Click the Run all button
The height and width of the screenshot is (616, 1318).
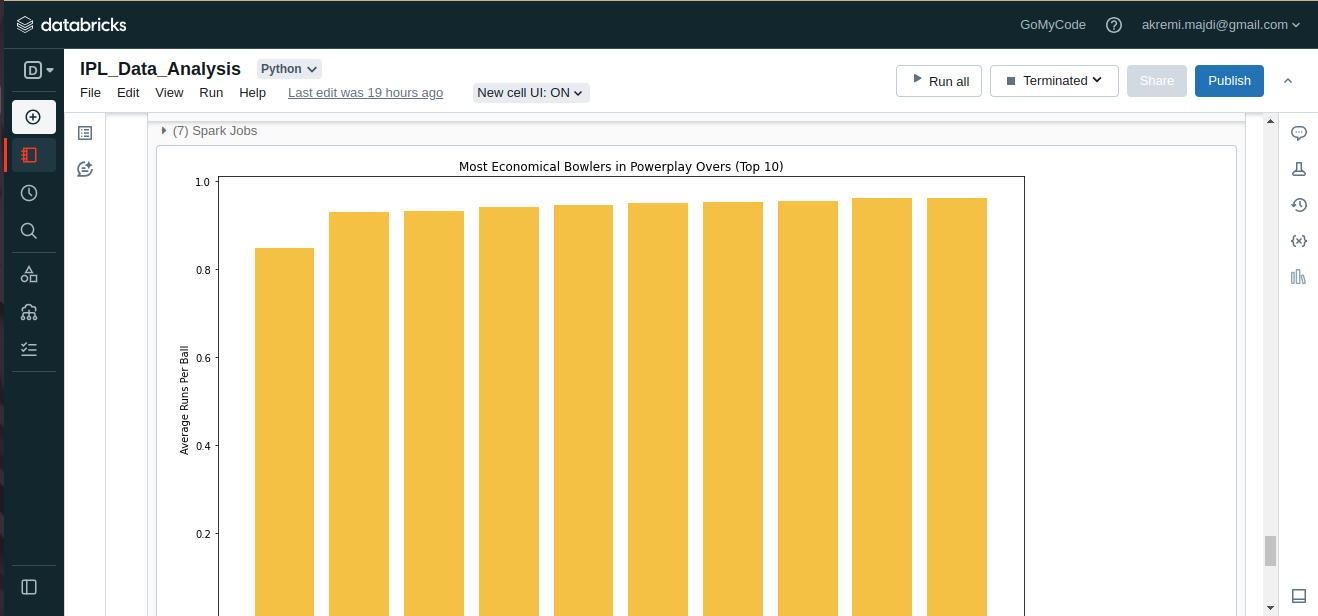pyautogui.click(x=939, y=81)
